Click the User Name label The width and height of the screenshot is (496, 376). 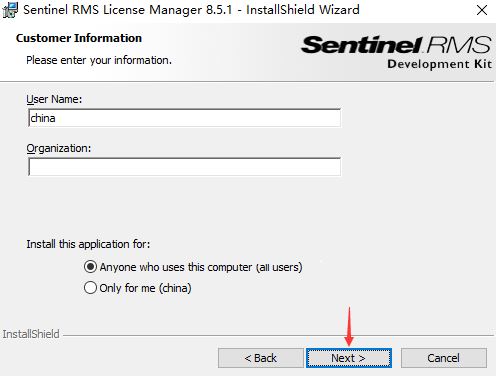[54, 99]
